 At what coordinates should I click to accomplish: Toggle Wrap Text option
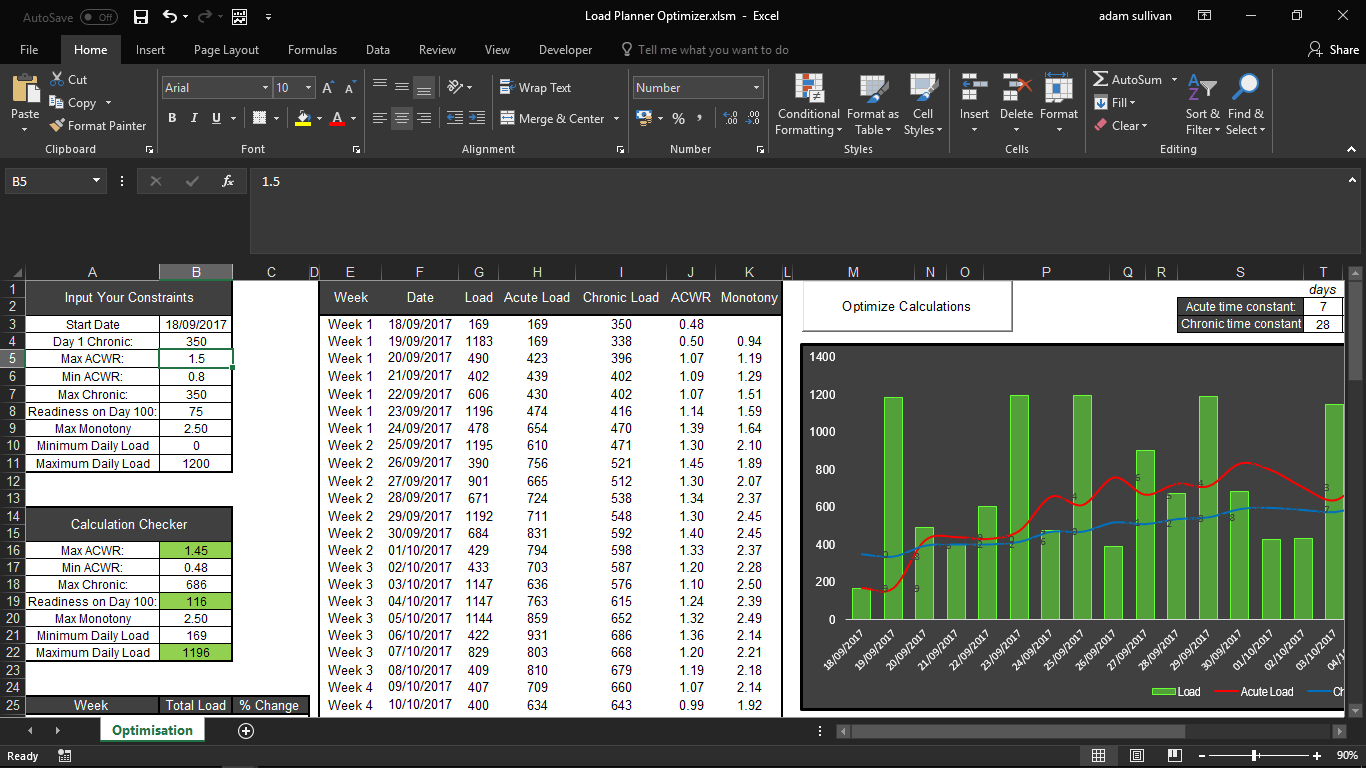point(535,88)
